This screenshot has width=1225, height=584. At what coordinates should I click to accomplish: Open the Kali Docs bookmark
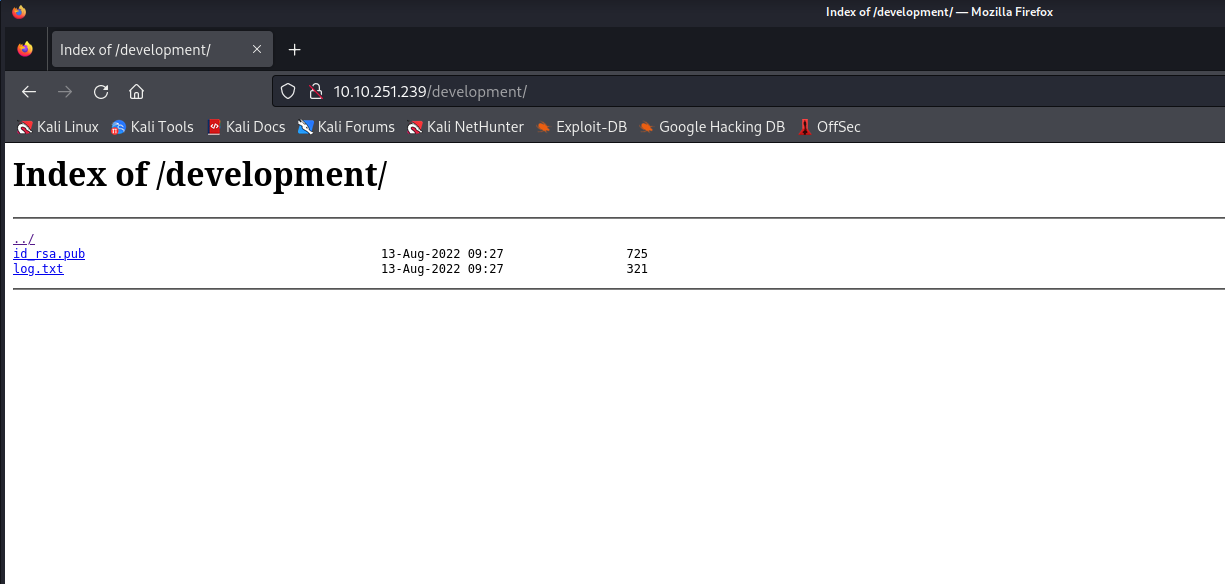coord(246,127)
